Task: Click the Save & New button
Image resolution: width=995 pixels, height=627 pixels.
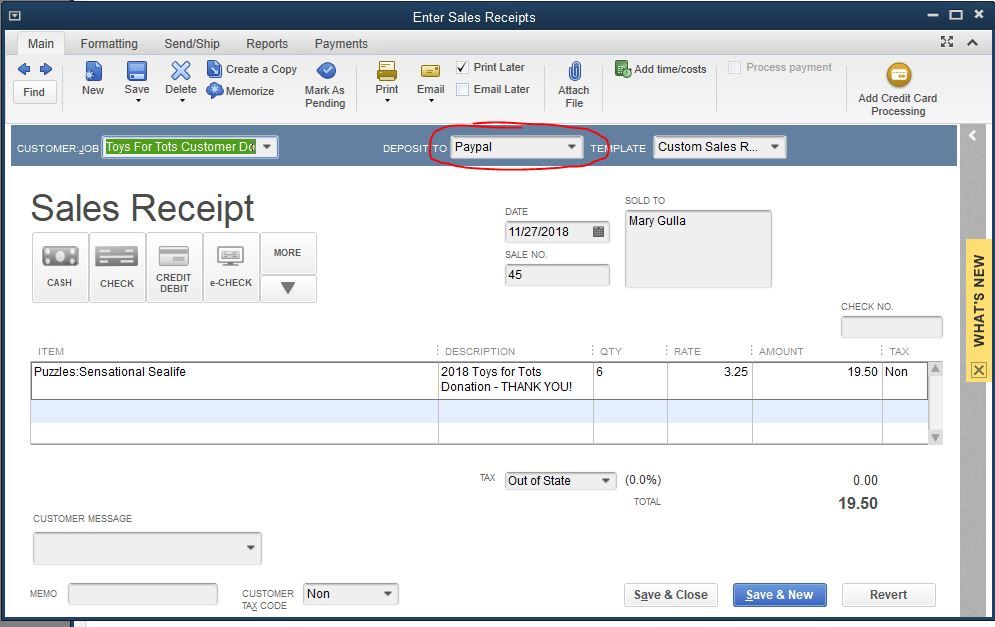Action: 779,595
